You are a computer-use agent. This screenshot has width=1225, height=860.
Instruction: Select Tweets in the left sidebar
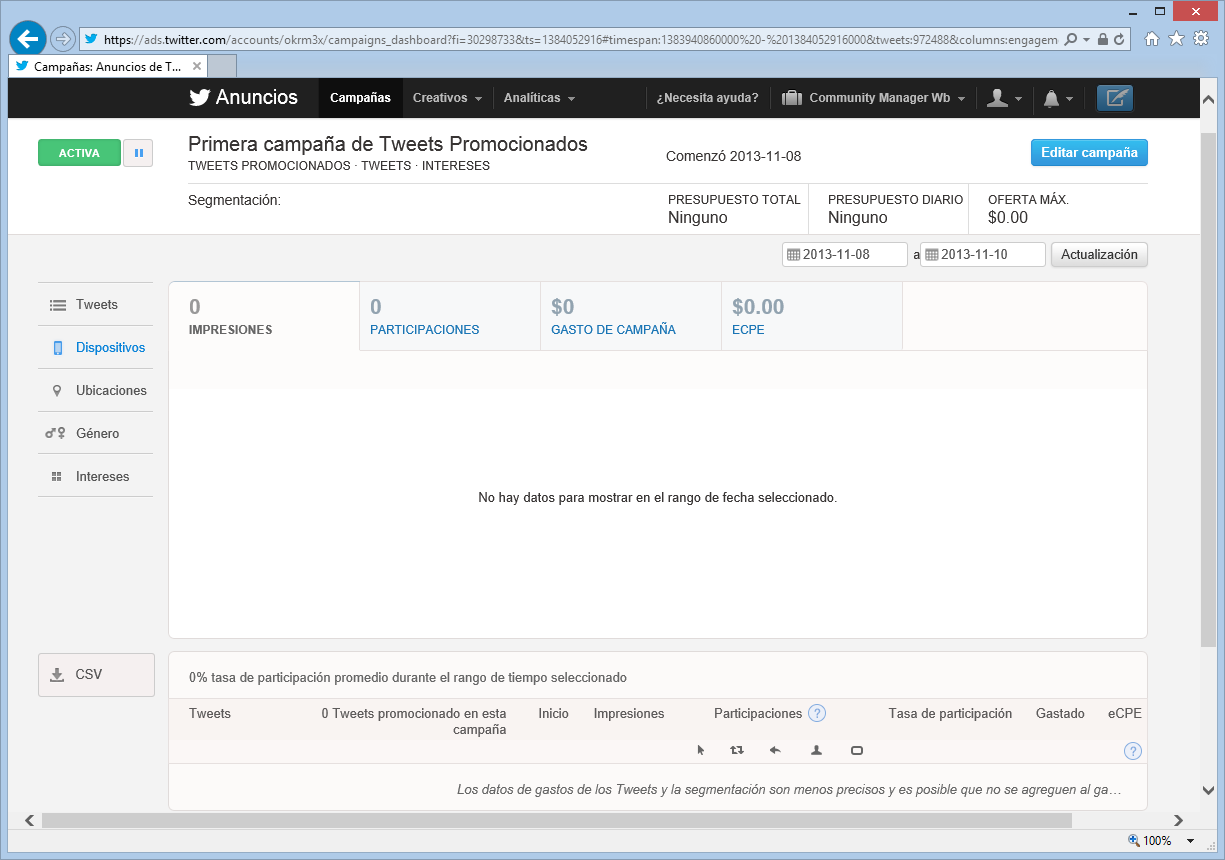click(x=96, y=305)
